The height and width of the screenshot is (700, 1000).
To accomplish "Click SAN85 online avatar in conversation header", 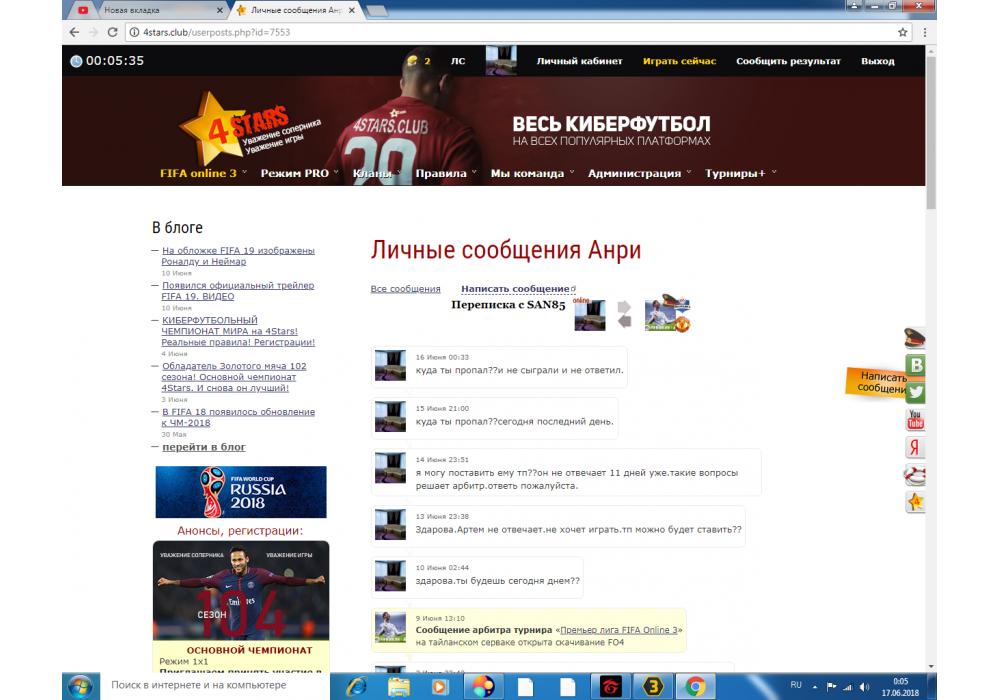I will pos(589,315).
